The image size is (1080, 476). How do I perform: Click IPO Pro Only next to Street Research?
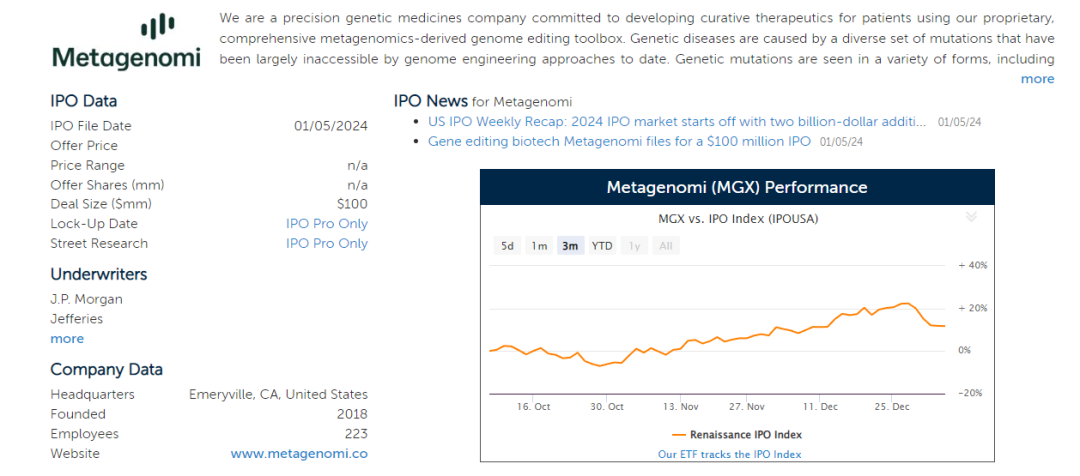326,243
